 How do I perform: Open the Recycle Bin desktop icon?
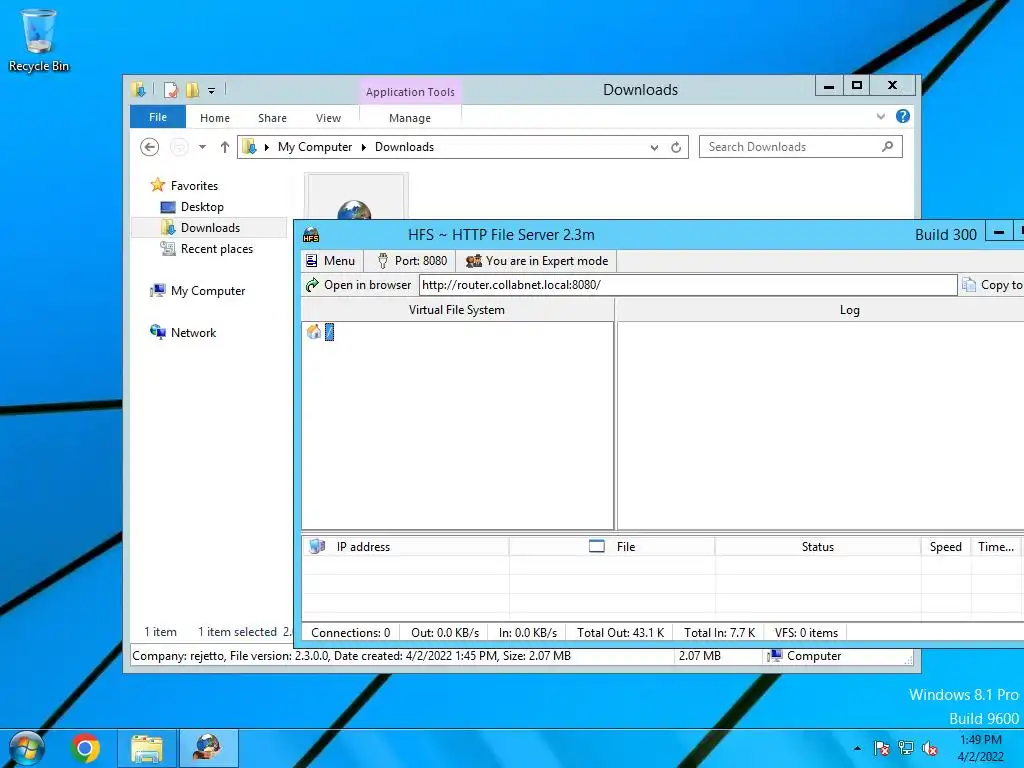tap(38, 39)
